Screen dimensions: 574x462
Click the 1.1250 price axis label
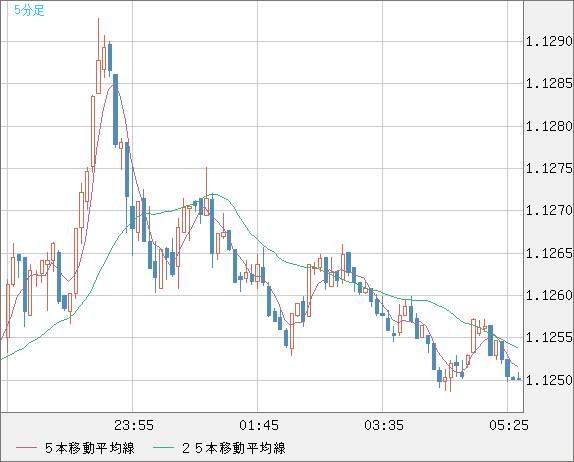click(549, 380)
